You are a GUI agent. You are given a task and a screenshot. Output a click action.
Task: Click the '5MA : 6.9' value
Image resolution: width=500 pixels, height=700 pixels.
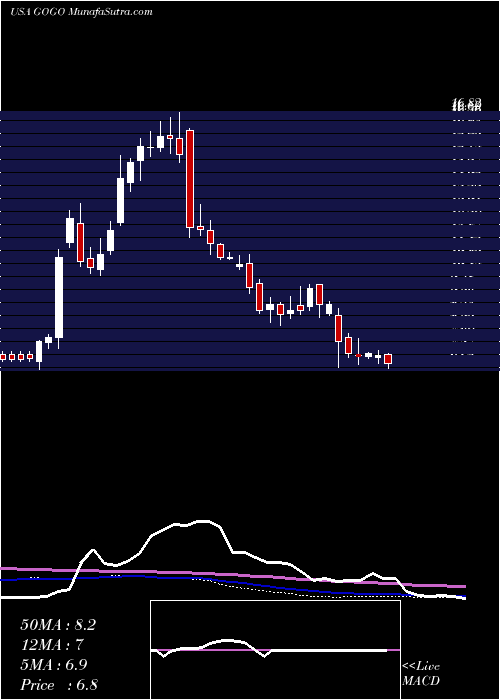(54, 665)
